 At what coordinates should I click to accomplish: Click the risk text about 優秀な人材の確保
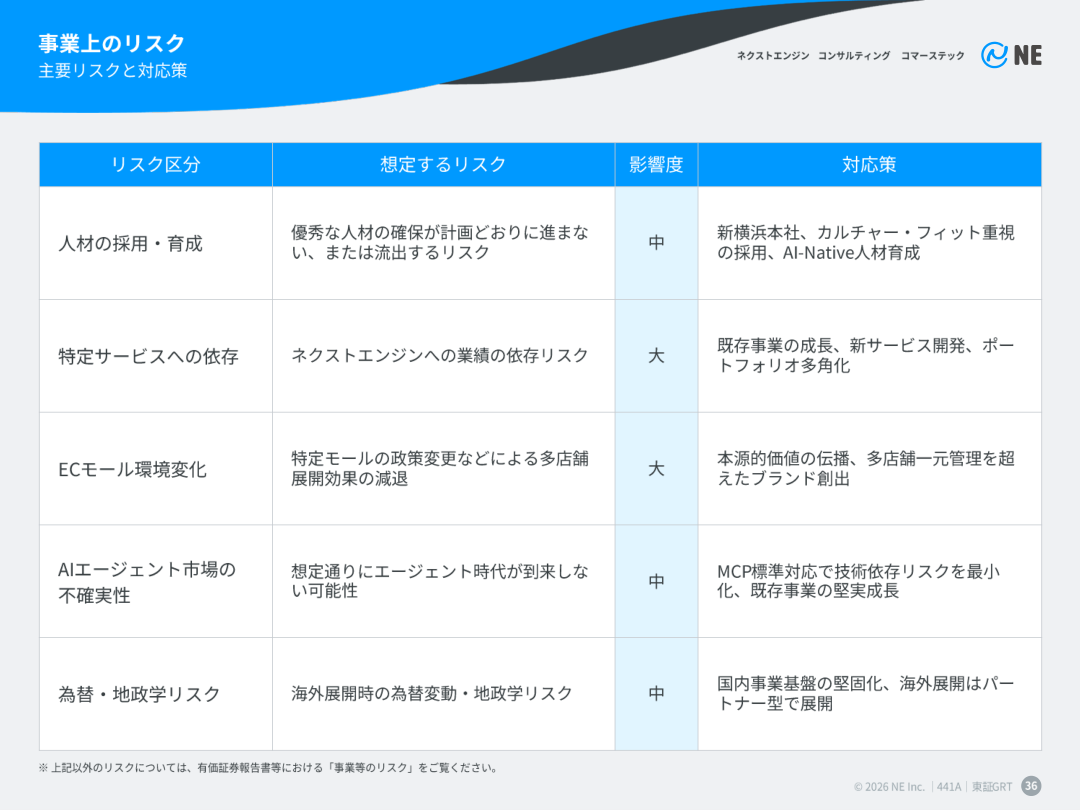444,243
